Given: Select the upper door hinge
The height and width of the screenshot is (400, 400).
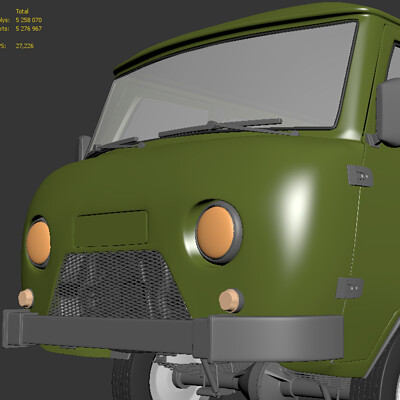Looking at the screenshot, I should (x=360, y=176).
